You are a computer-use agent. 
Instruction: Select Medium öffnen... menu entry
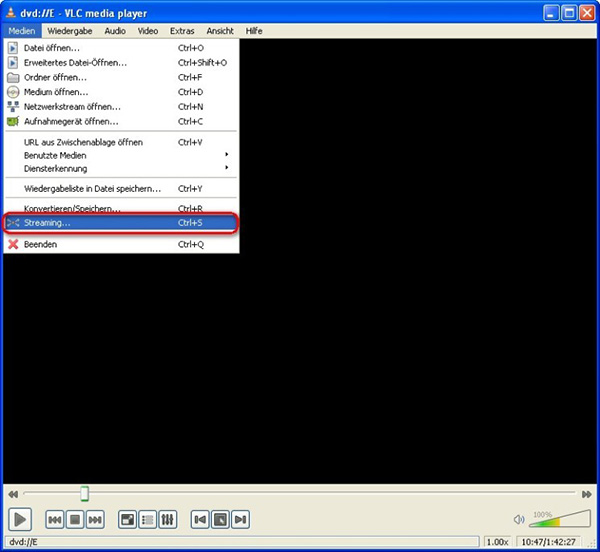pos(121,92)
